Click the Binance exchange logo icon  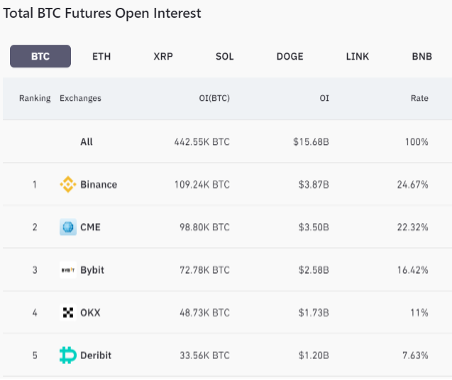[x=68, y=184]
